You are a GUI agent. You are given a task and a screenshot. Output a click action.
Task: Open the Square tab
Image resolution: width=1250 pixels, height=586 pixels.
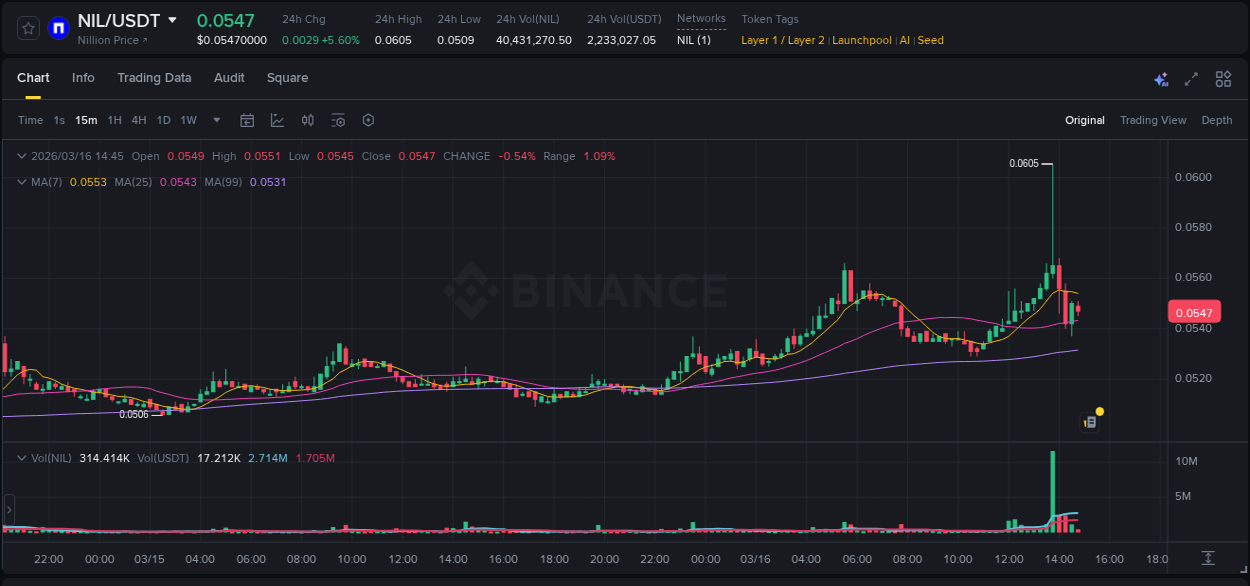pos(287,78)
